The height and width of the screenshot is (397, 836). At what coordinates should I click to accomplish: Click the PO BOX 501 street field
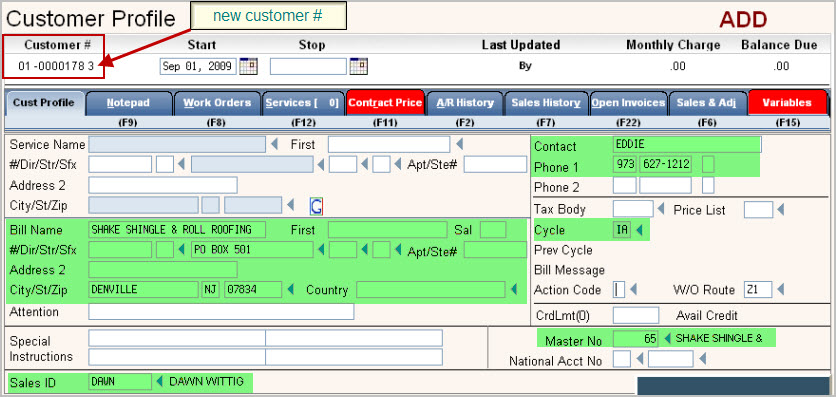(x=252, y=249)
